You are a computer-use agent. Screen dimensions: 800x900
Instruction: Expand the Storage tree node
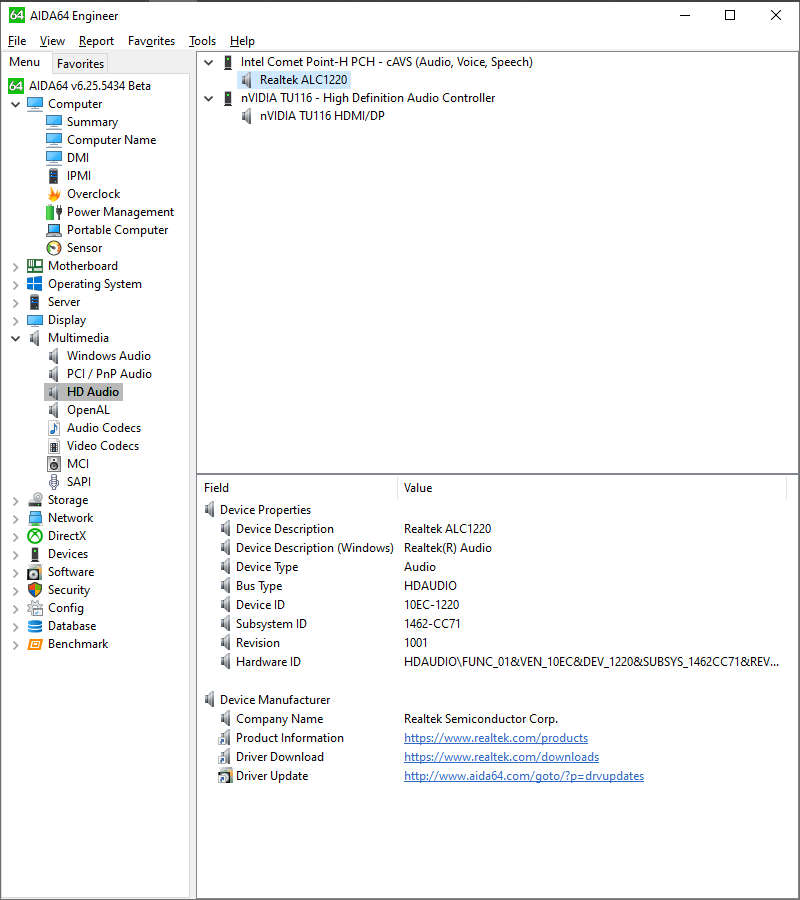15,501
